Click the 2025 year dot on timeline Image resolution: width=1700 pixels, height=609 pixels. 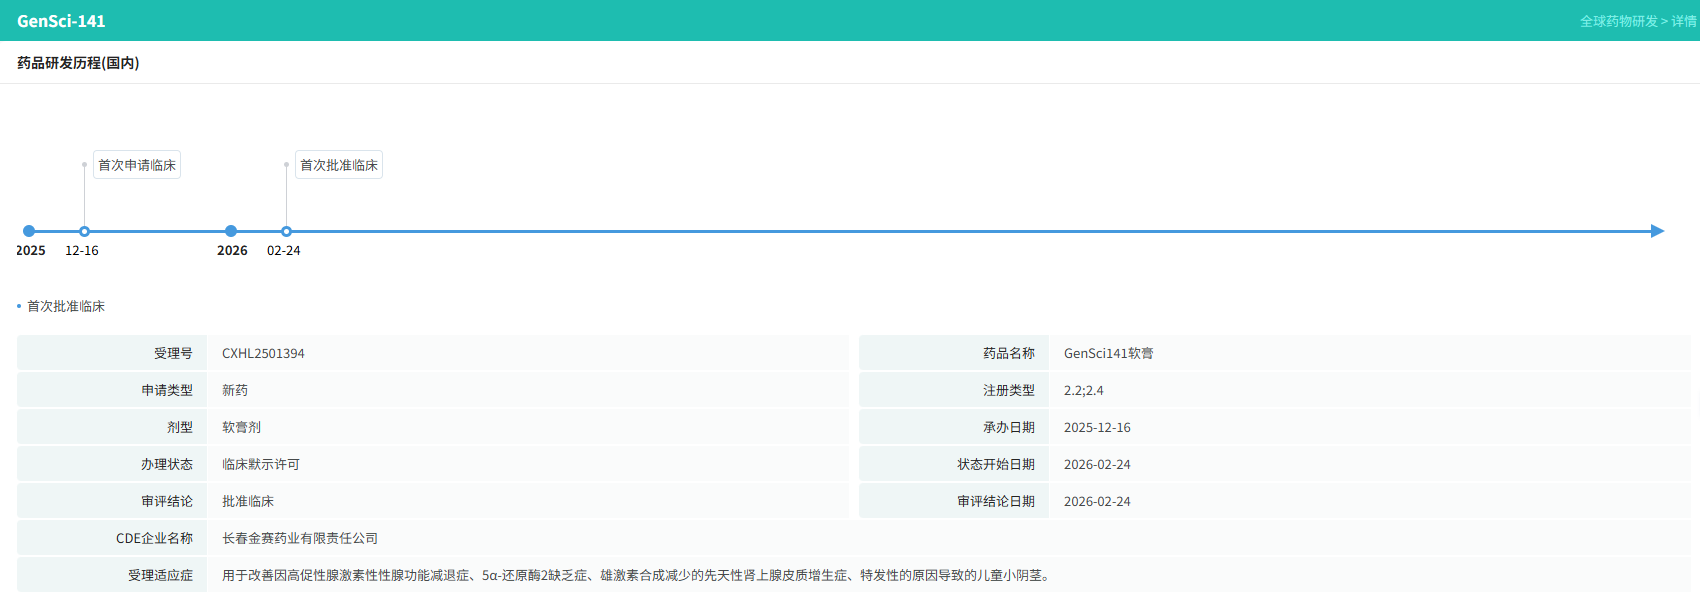coord(29,231)
